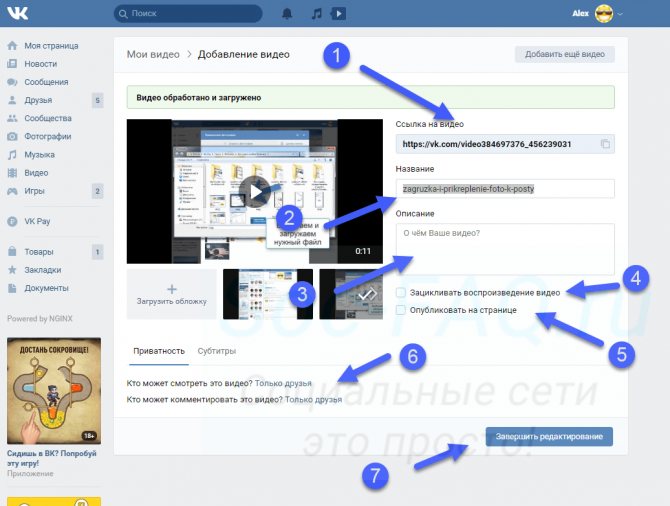
Task: Click the Alex profile avatar
Action: 604,14
